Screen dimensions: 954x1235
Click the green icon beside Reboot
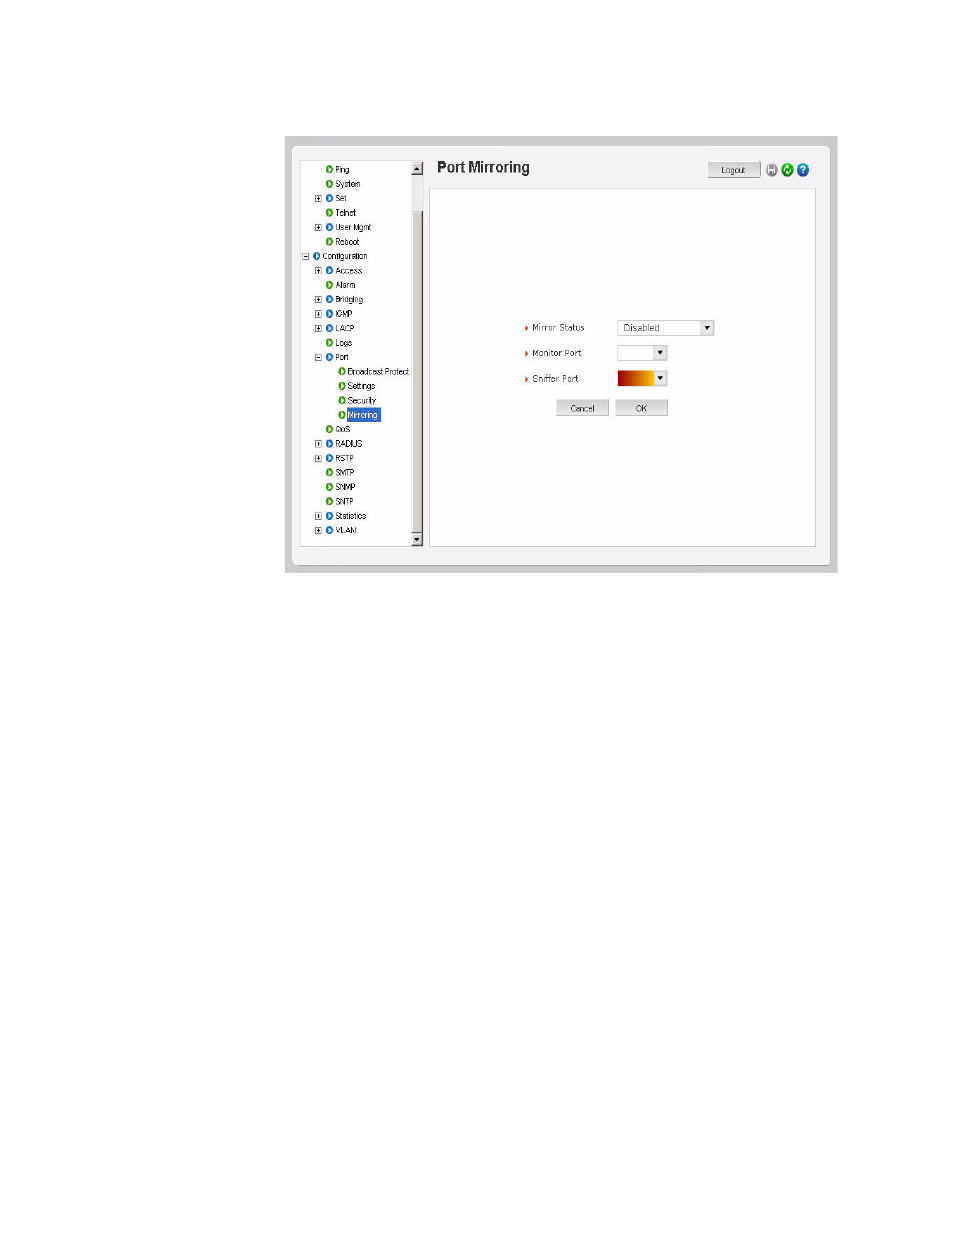329,242
